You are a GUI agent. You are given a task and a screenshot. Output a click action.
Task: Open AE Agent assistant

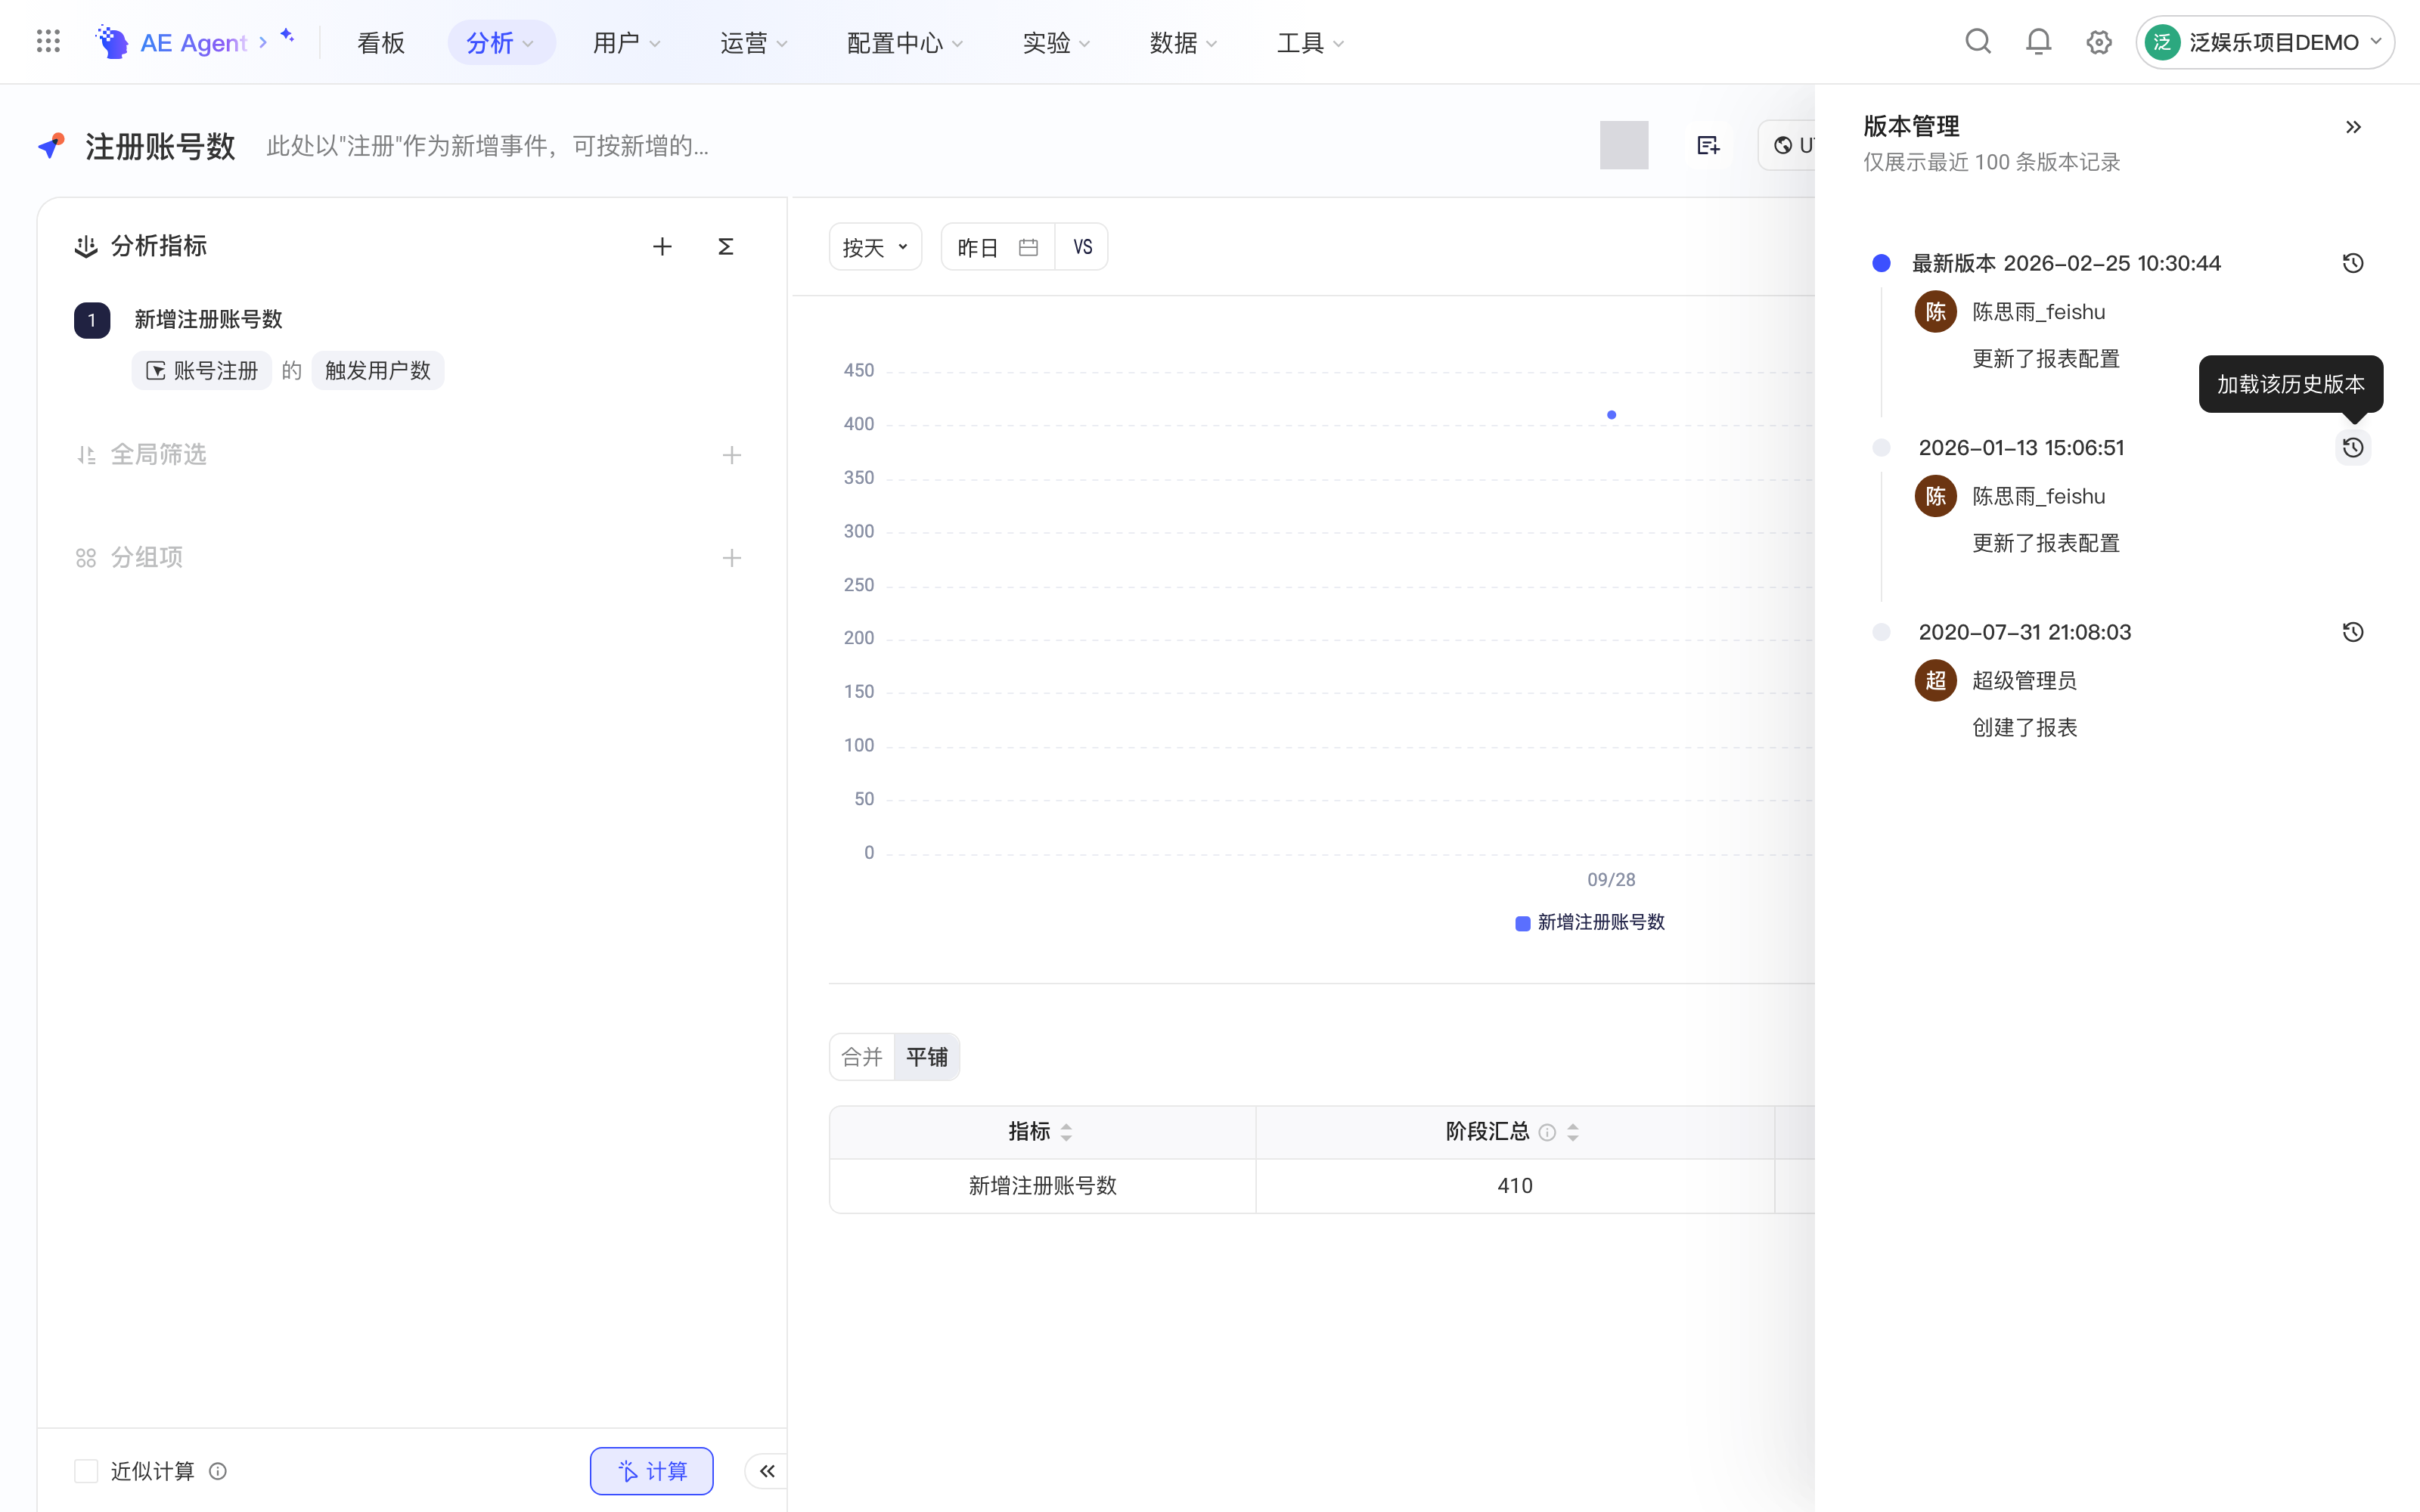(x=194, y=42)
